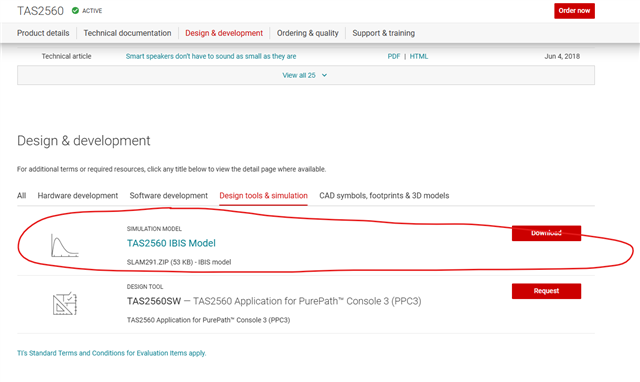Click the TAS2560 product title
The height and width of the screenshot is (382, 640).
[40, 11]
